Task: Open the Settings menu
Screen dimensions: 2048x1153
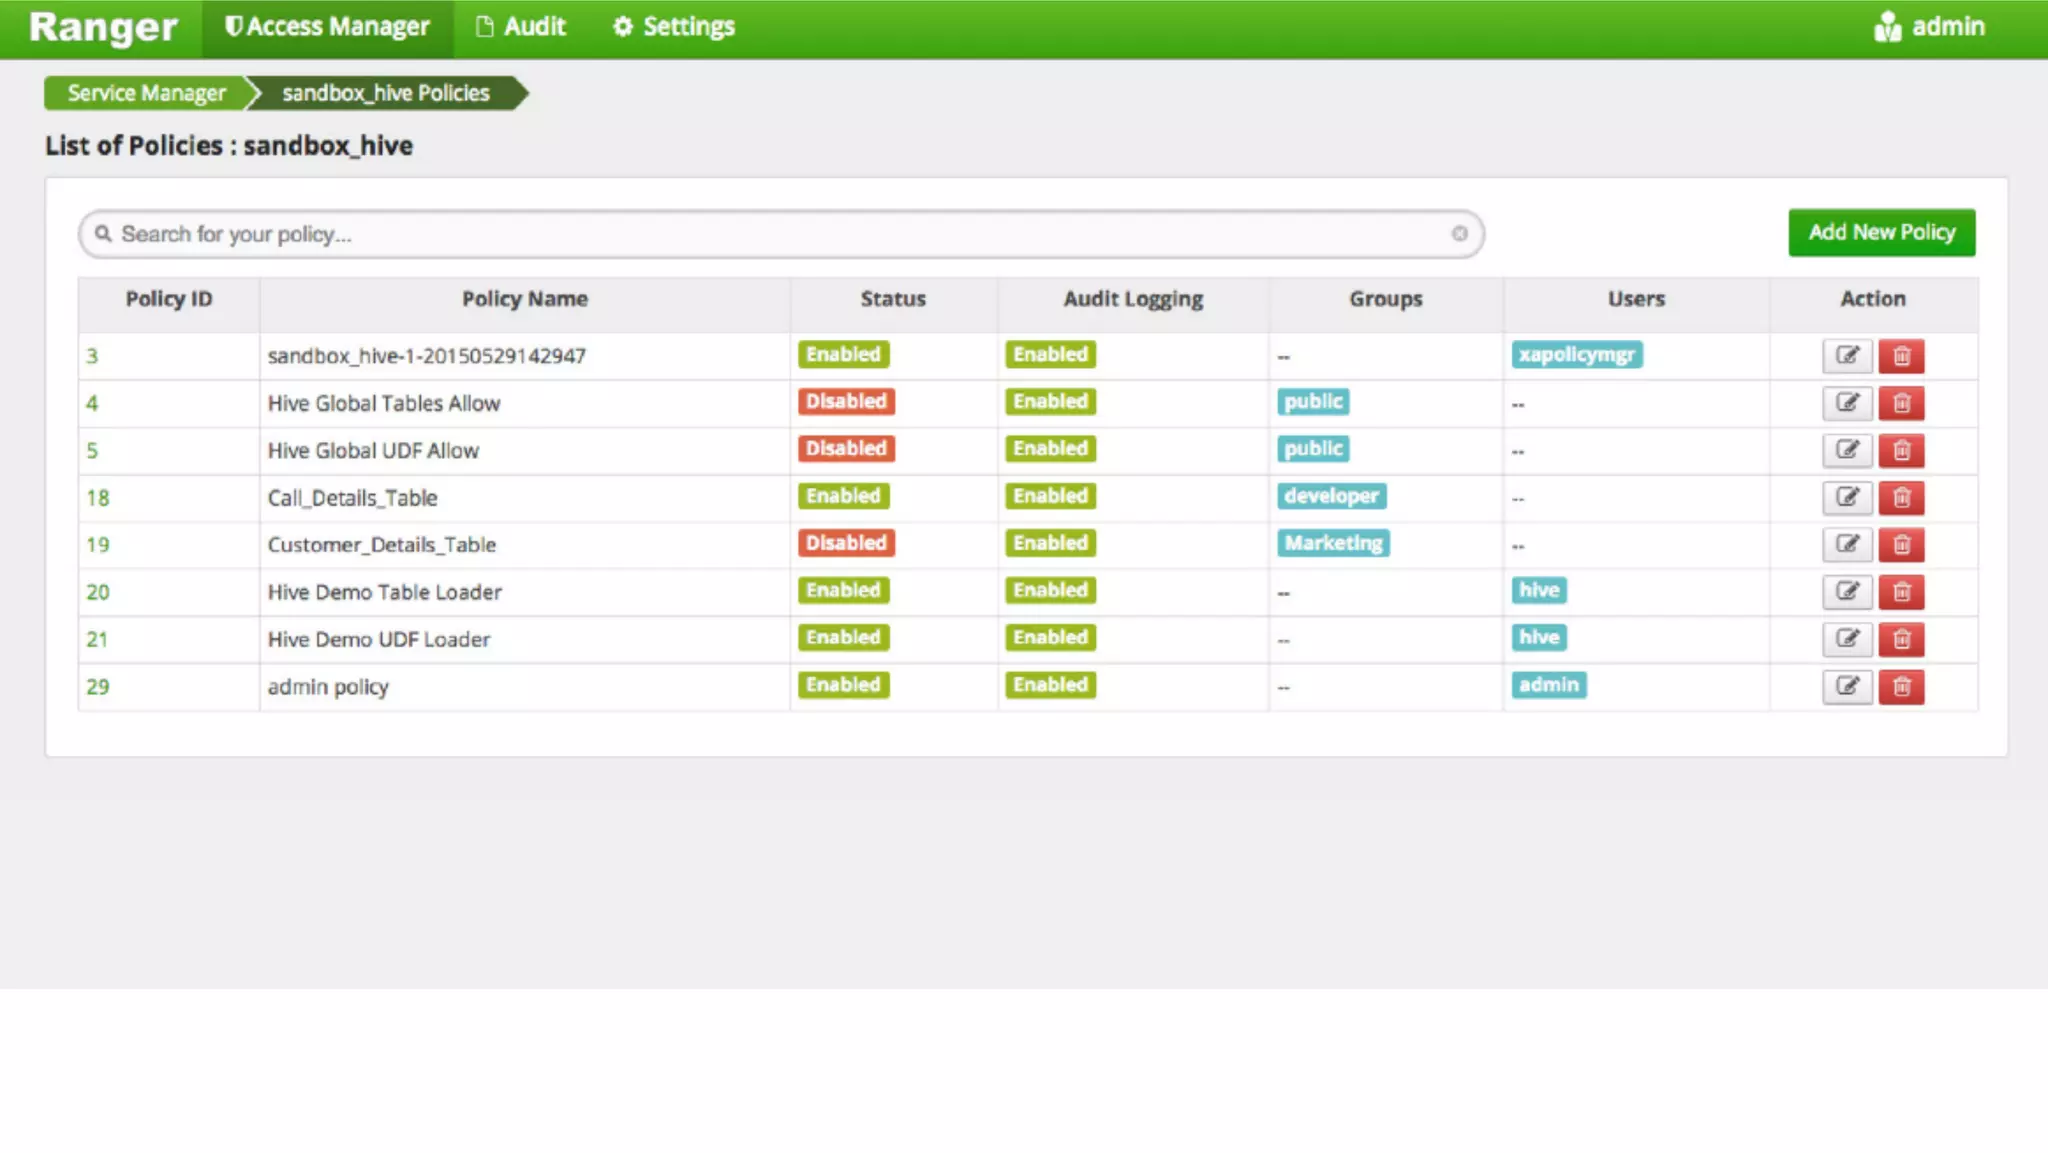Action: (x=674, y=27)
